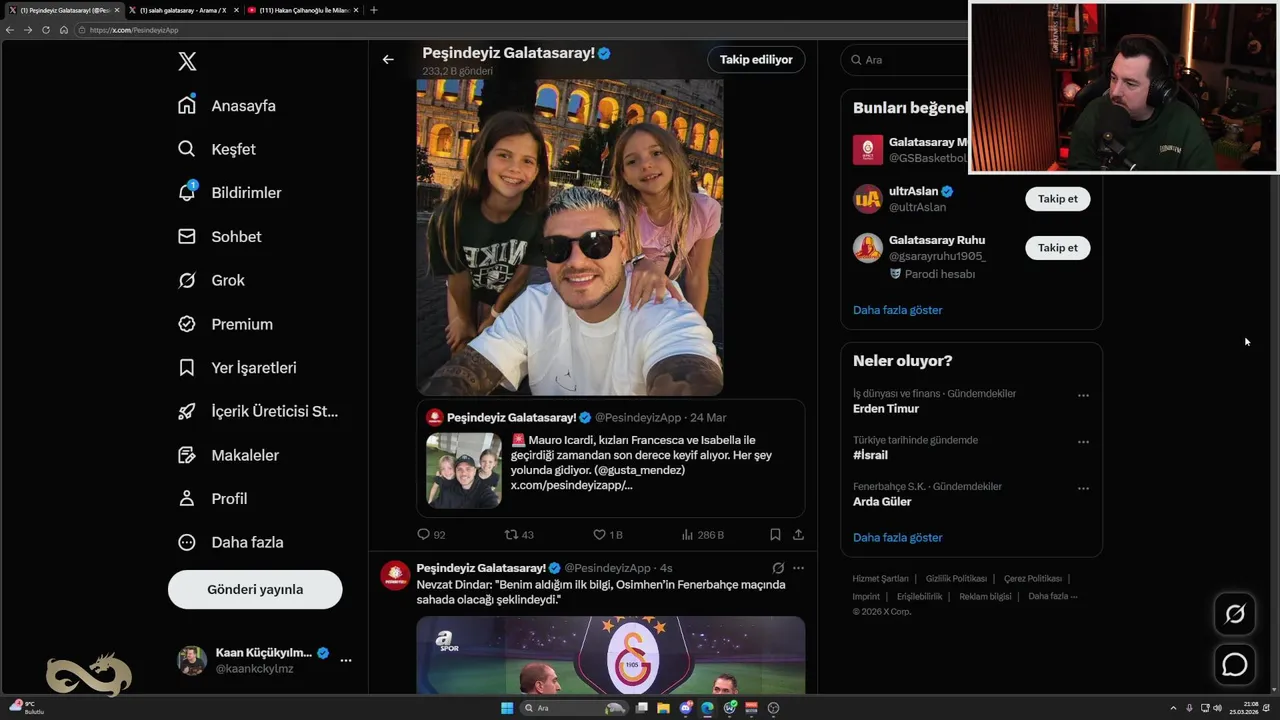The width and height of the screenshot is (1280, 720).
Task: Repost the tweet with 43 reposts
Action: 519,535
